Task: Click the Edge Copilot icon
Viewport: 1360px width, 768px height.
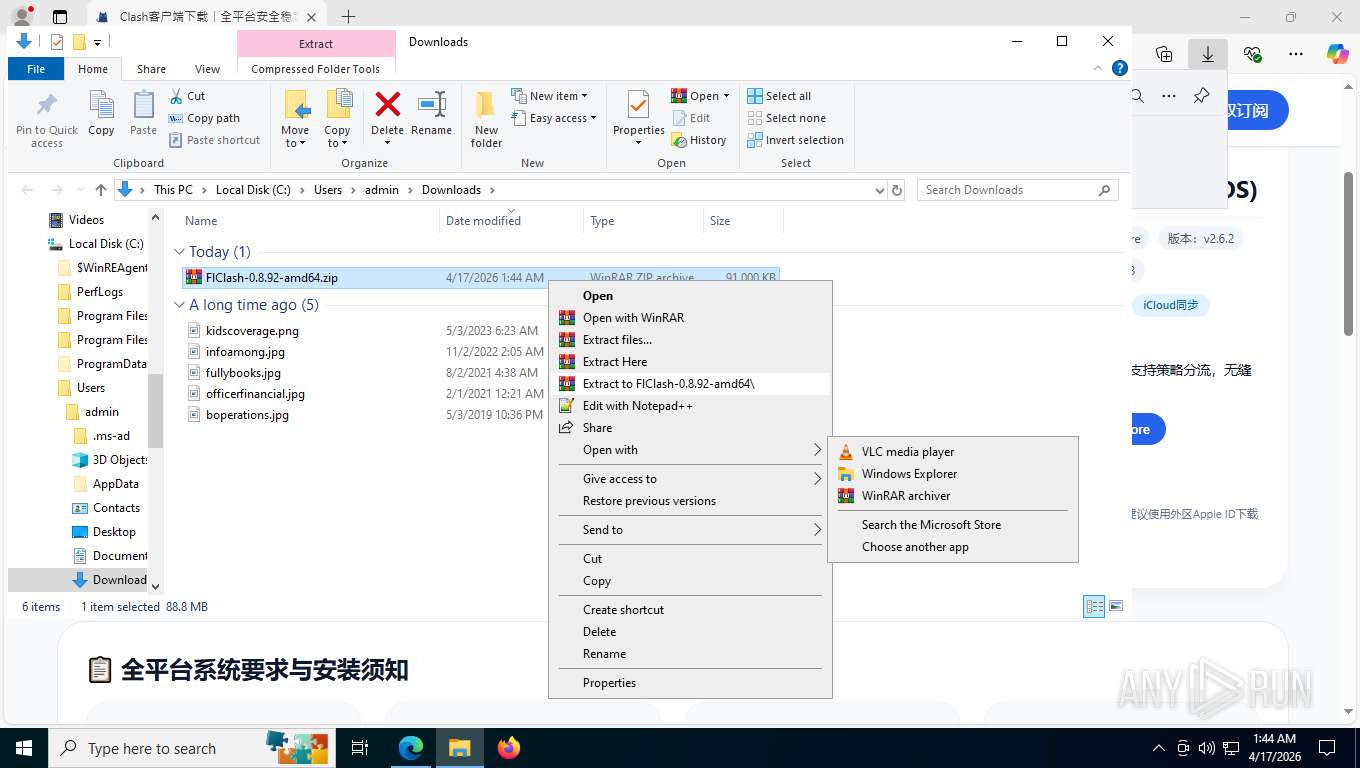Action: coord(1338,54)
